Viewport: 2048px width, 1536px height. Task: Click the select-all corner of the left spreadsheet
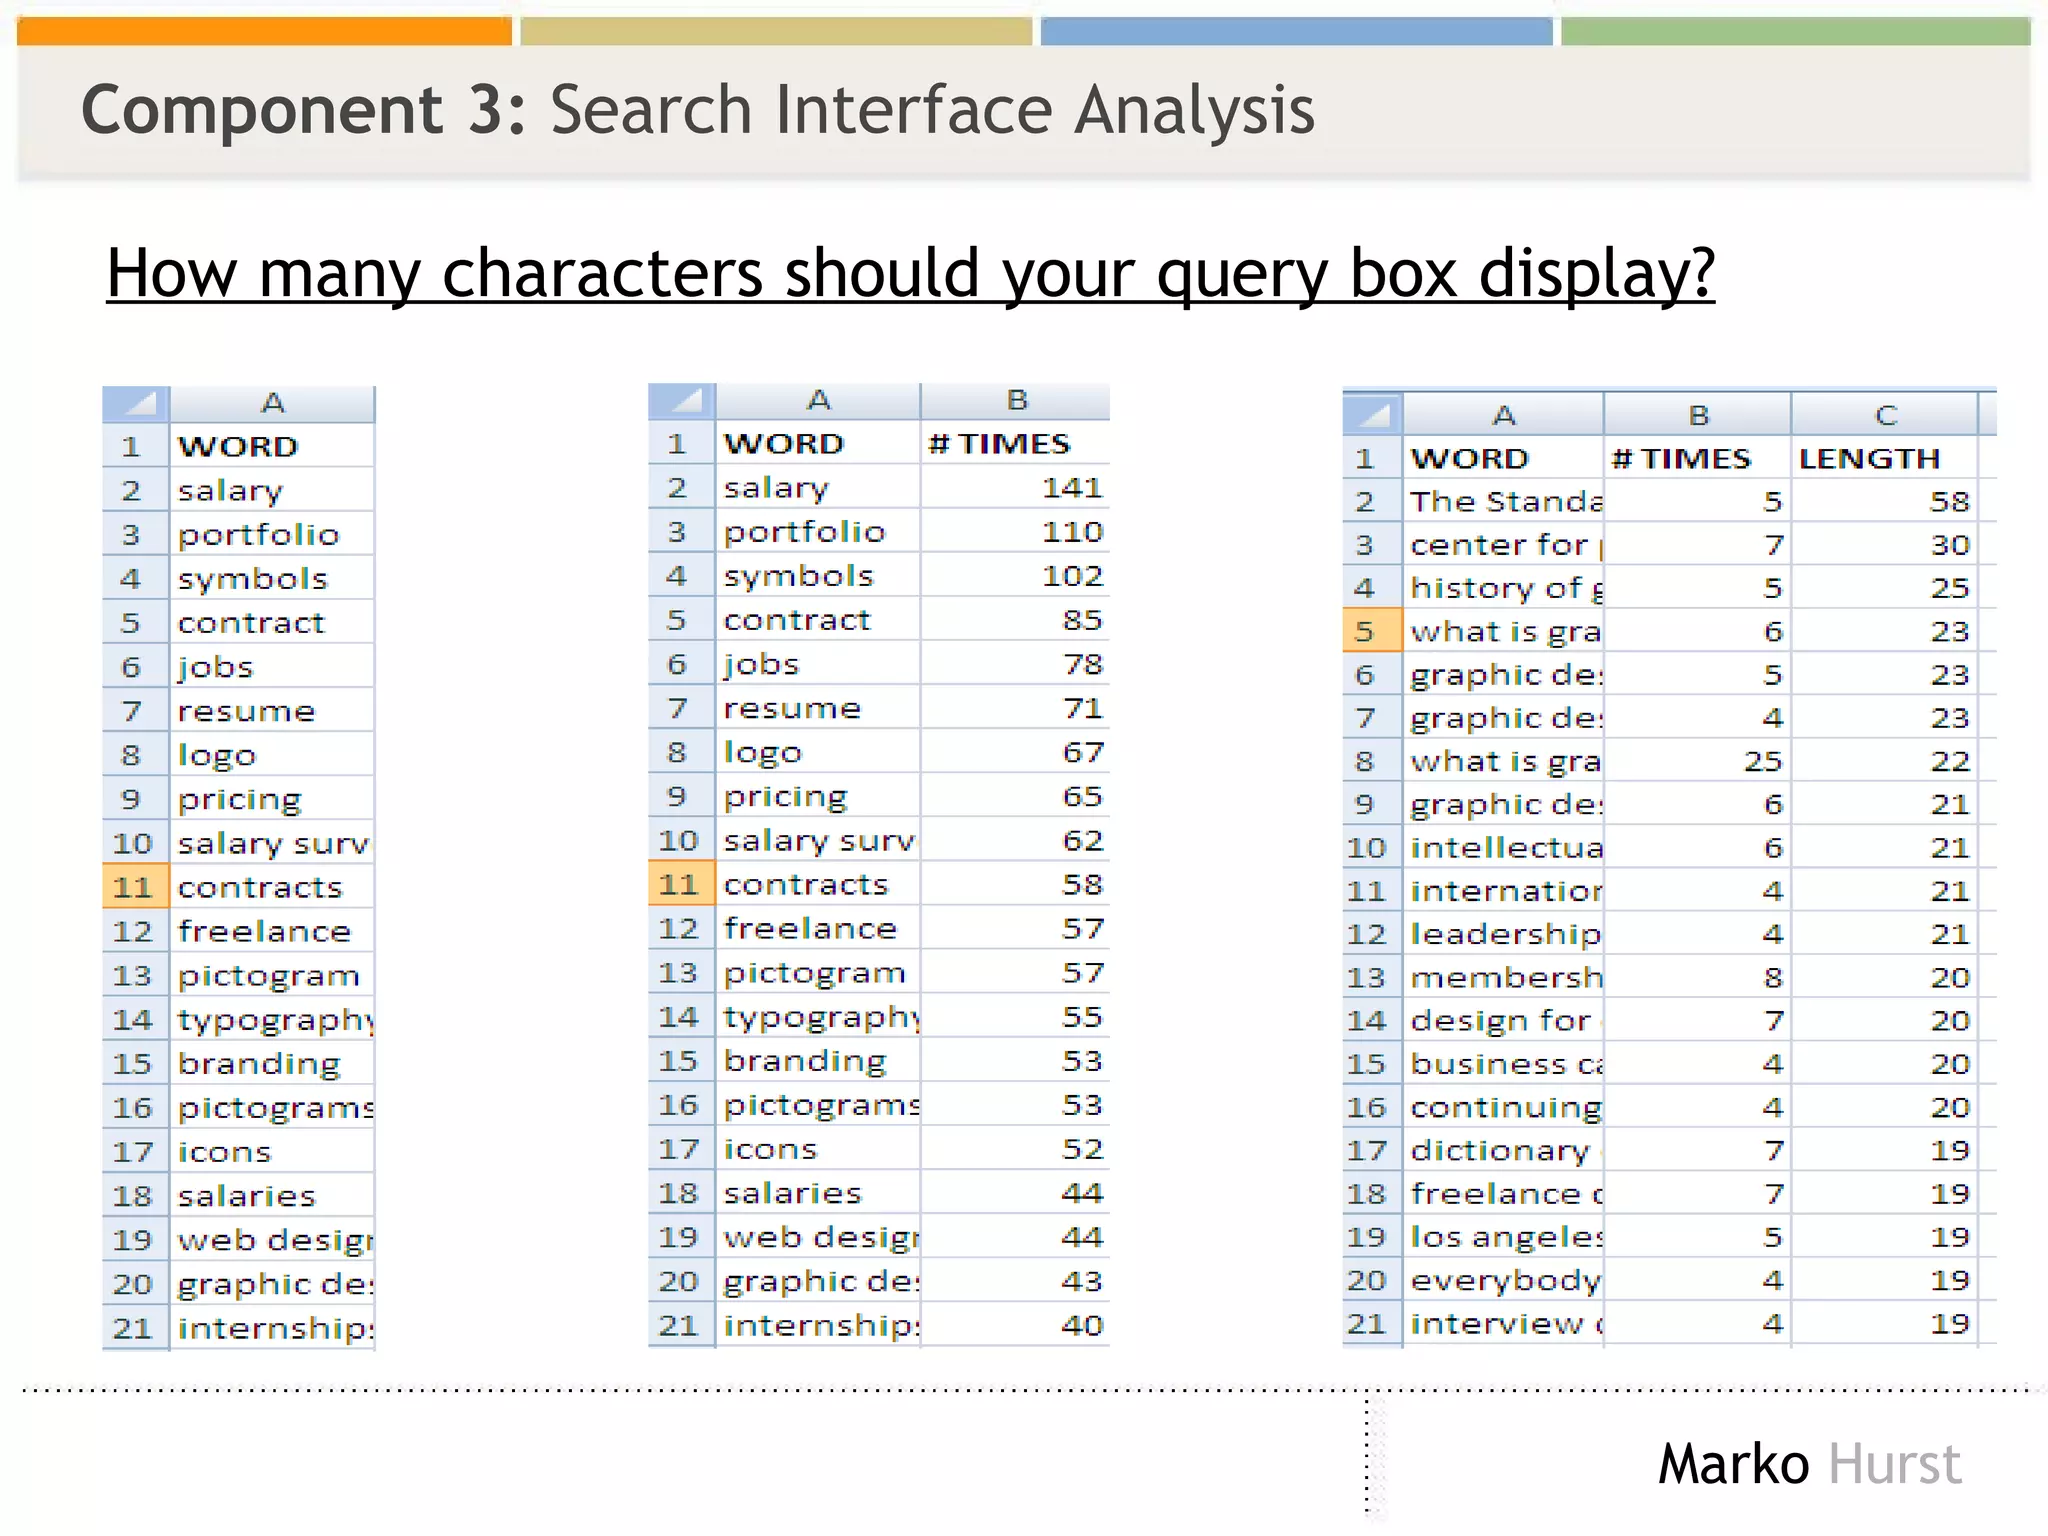click(x=136, y=404)
